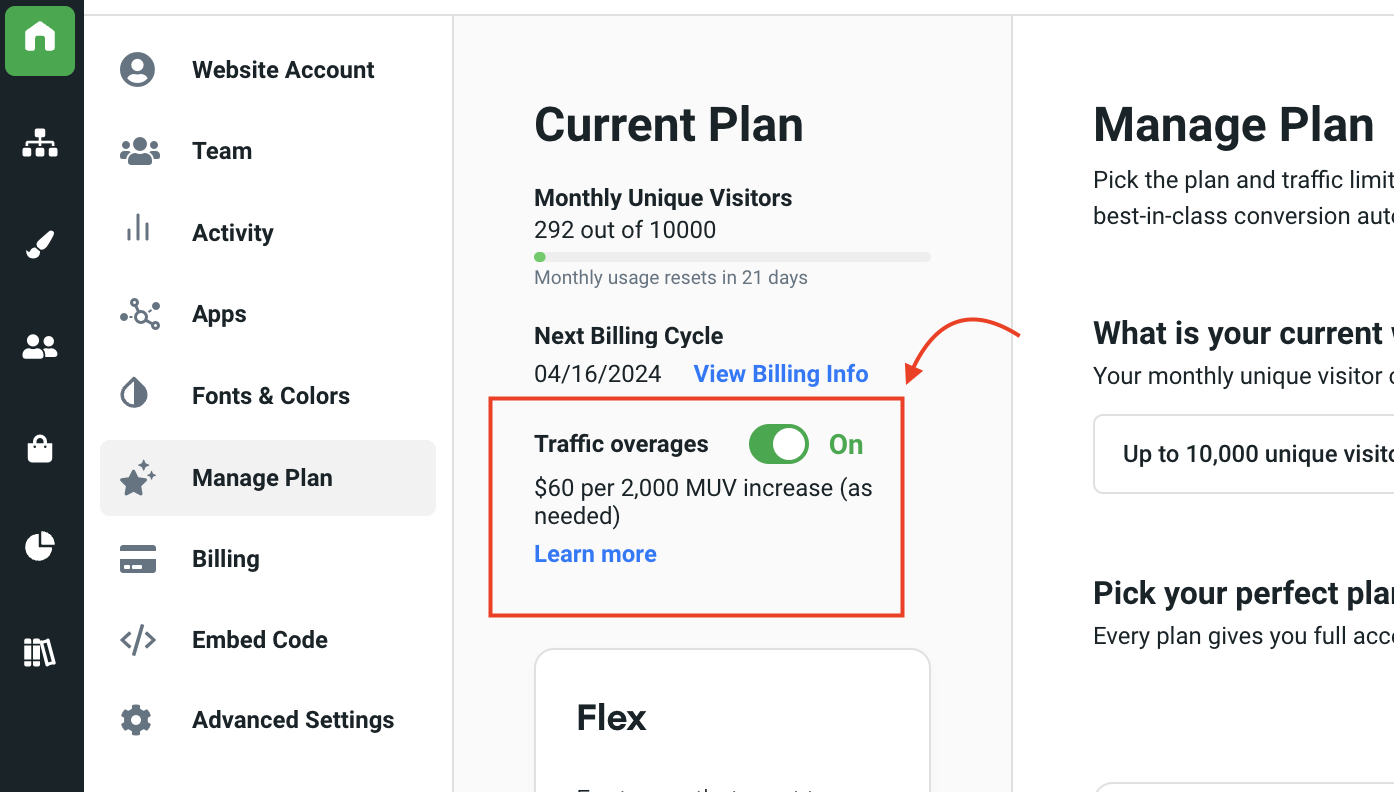The height and width of the screenshot is (792, 1394).
Task: Open the sitemap hierarchy icon in dark sidebar
Action: (x=40, y=144)
